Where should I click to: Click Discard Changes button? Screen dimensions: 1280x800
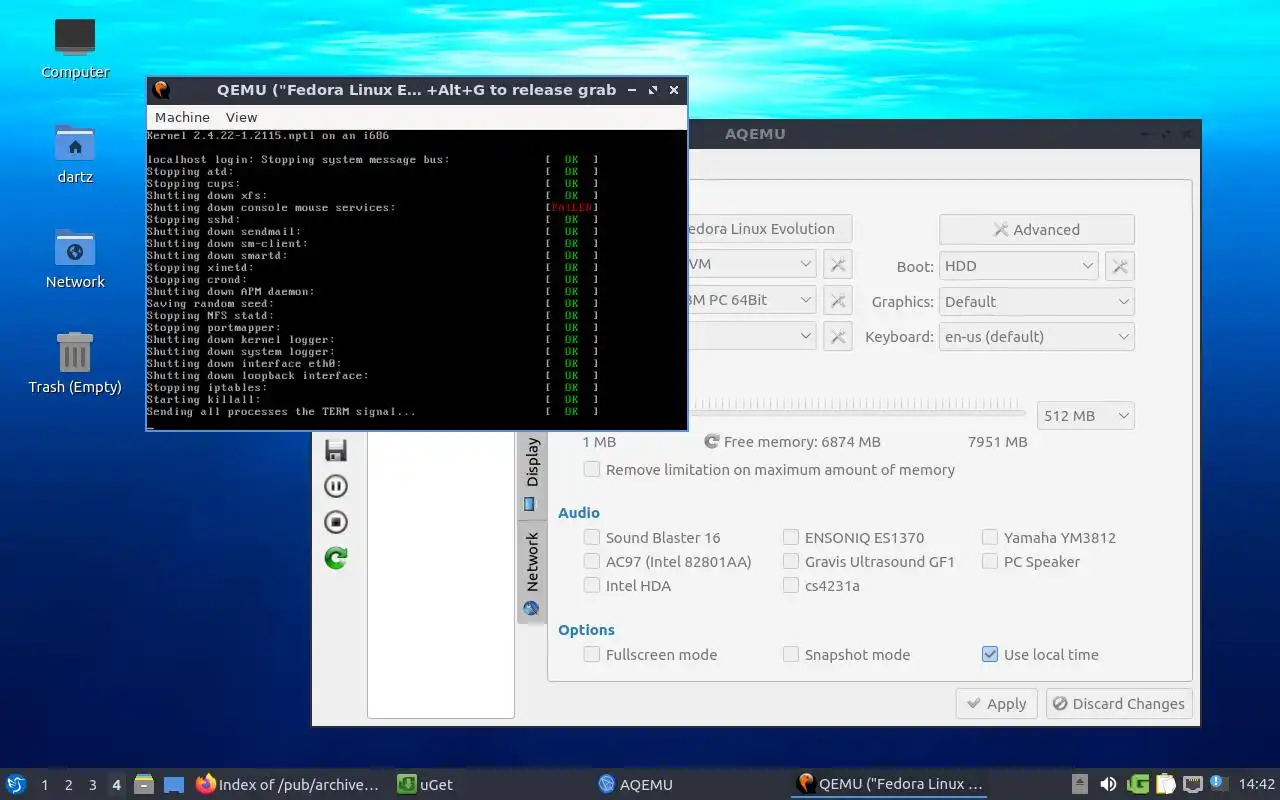(1119, 703)
